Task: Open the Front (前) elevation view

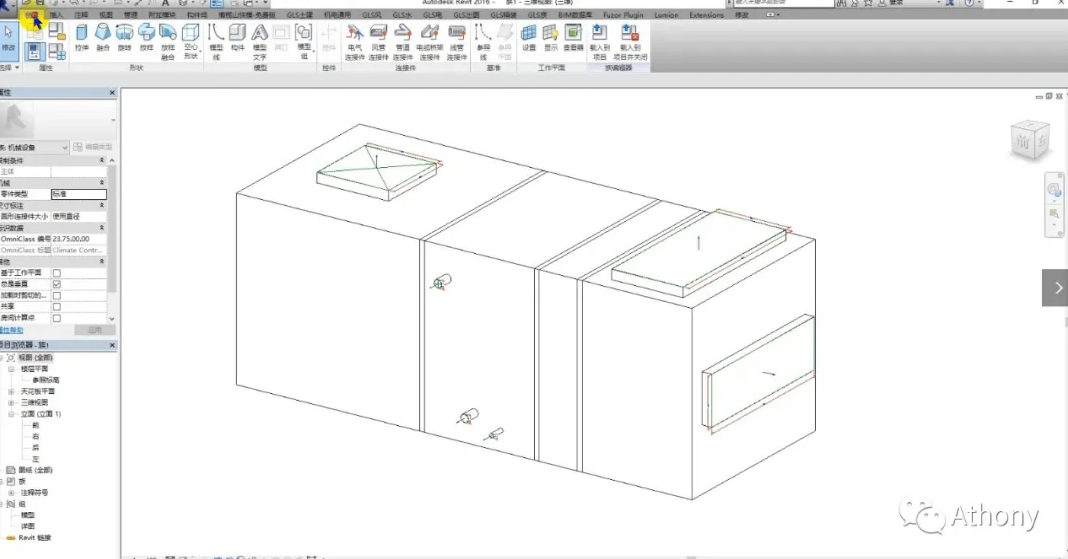Action: 35,425
